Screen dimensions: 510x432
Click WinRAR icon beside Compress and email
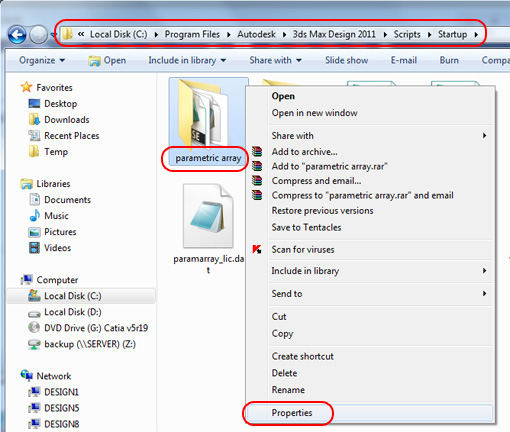tap(257, 180)
